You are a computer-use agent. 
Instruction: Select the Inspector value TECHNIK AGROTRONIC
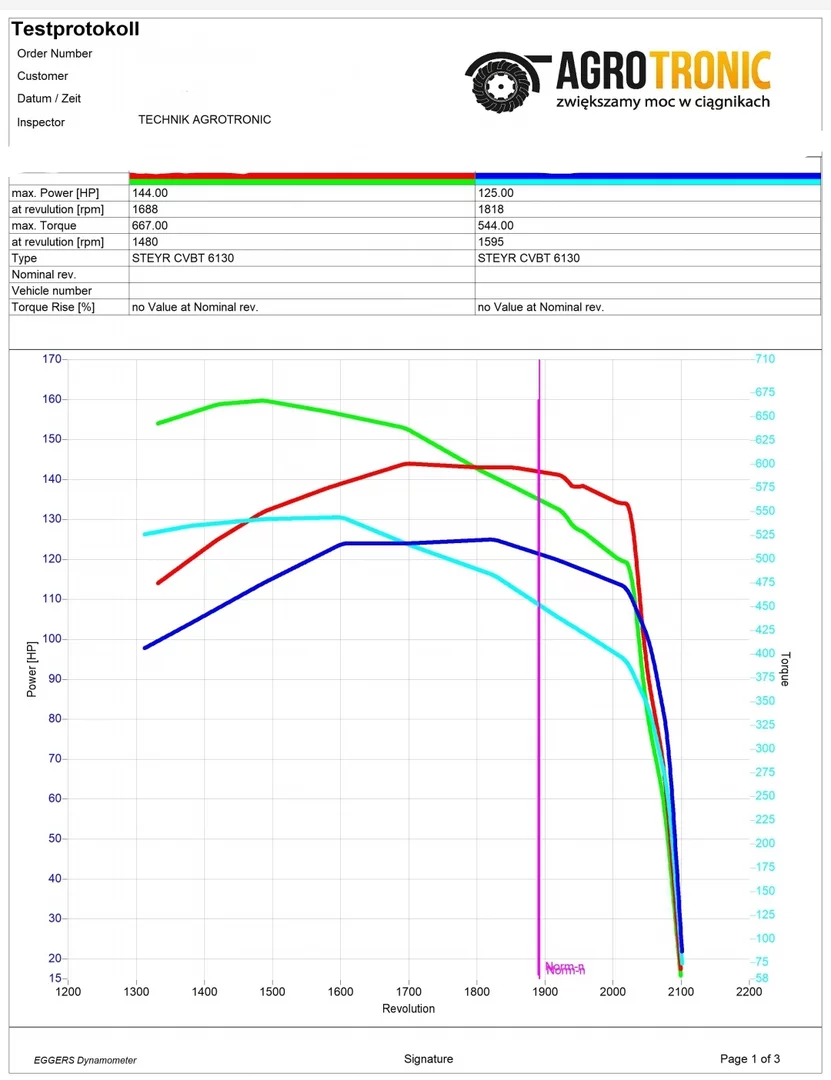[x=204, y=120]
